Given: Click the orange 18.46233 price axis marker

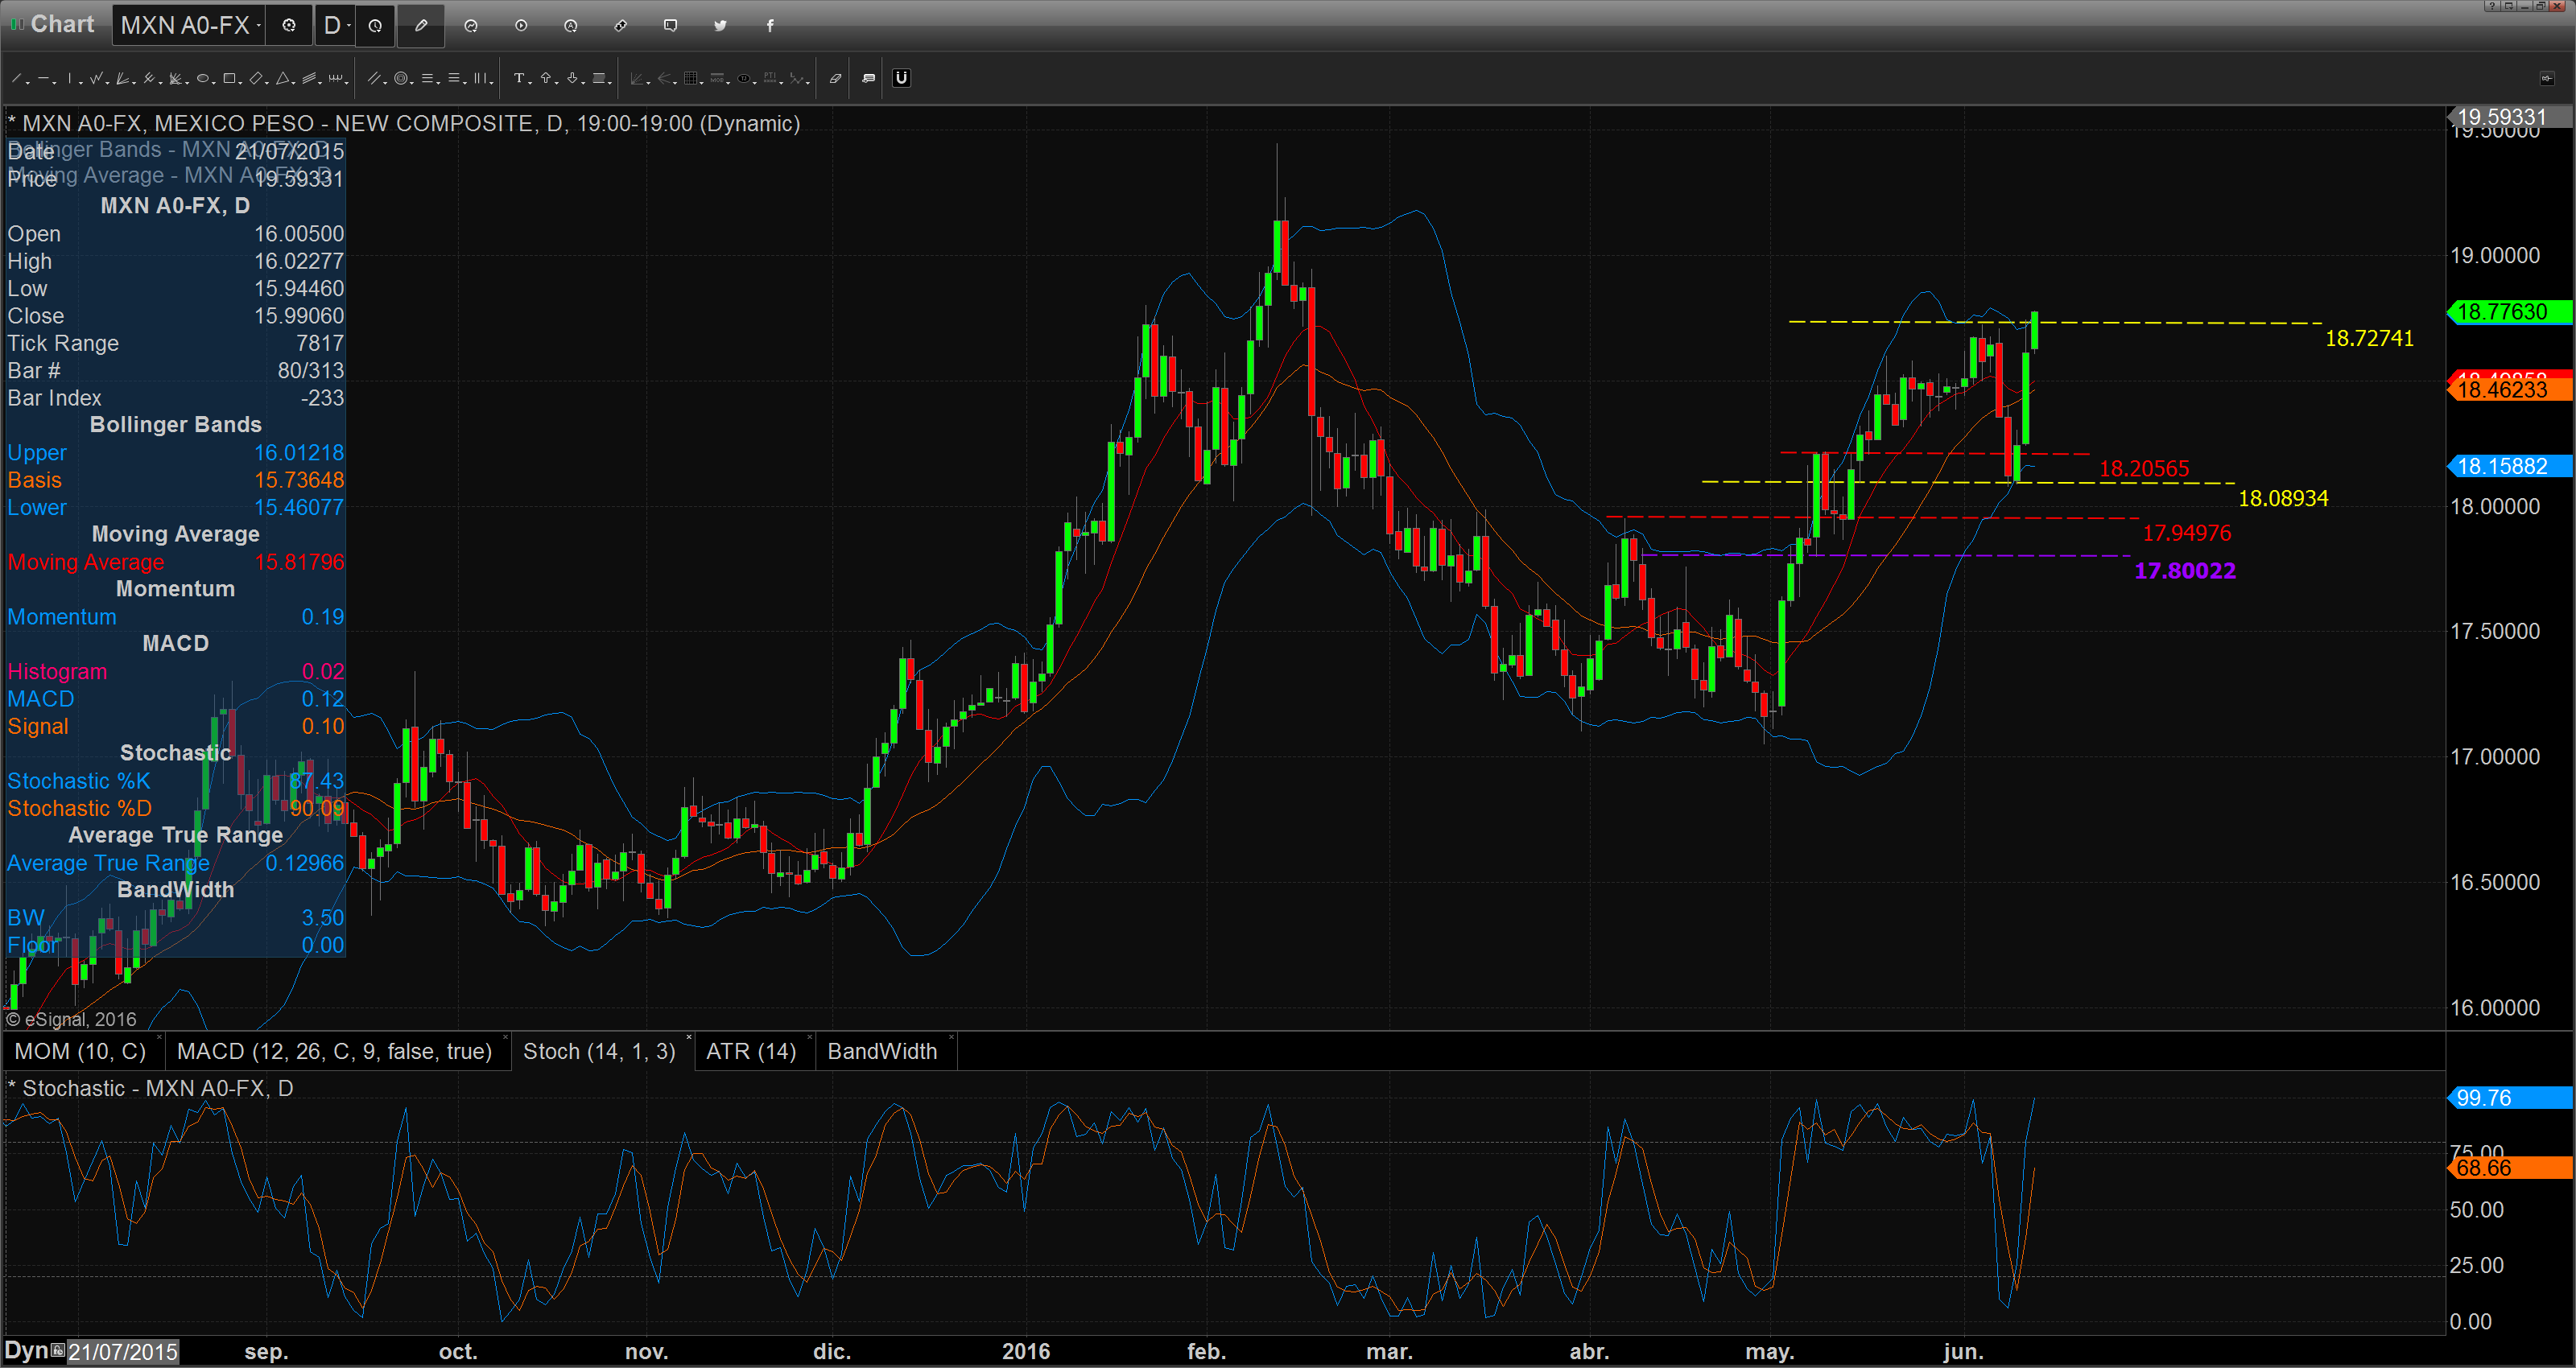Looking at the screenshot, I should [2510, 390].
